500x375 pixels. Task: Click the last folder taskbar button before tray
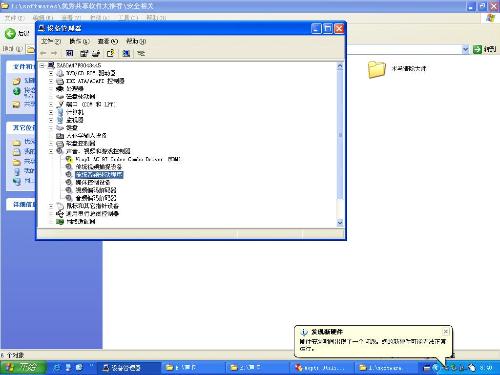(x=387, y=368)
